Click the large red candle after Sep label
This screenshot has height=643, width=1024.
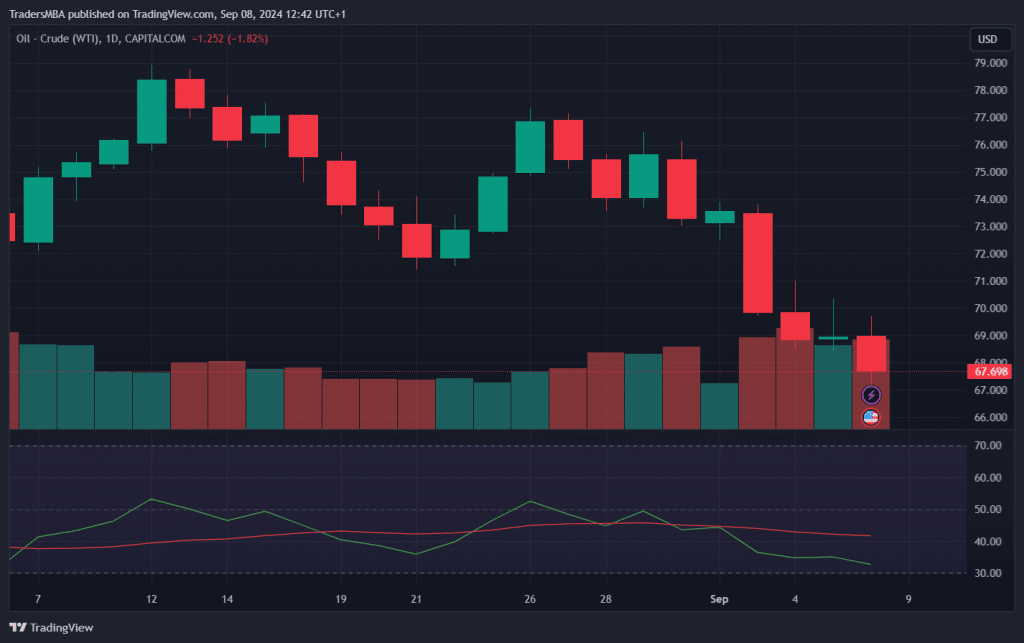pos(758,262)
